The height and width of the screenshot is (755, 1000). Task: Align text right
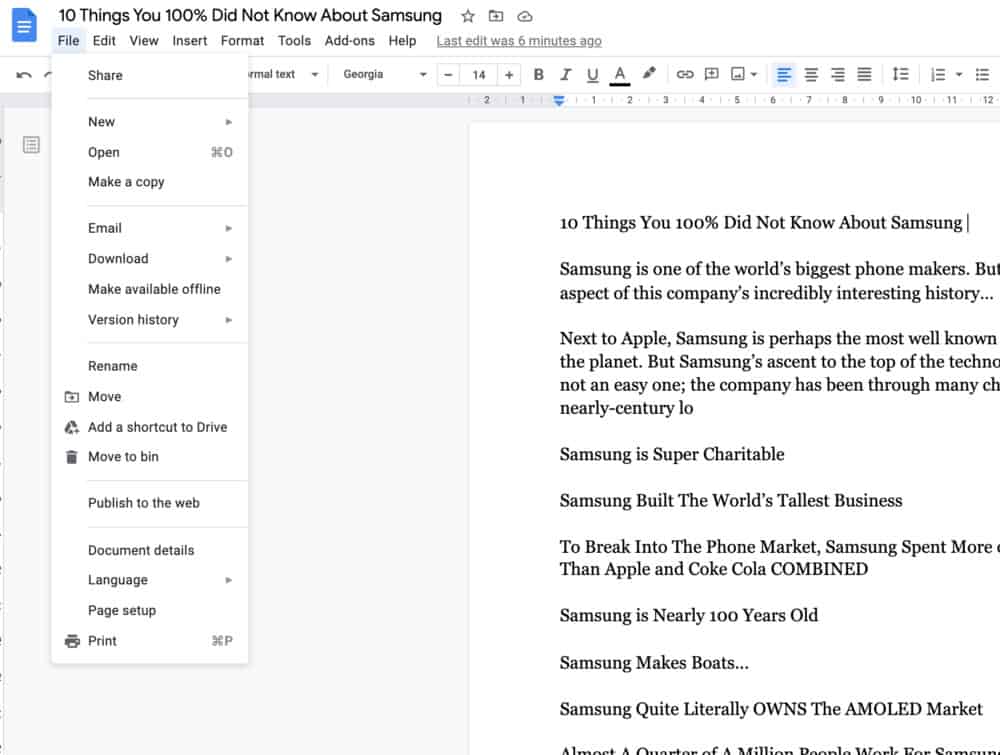(x=837, y=75)
